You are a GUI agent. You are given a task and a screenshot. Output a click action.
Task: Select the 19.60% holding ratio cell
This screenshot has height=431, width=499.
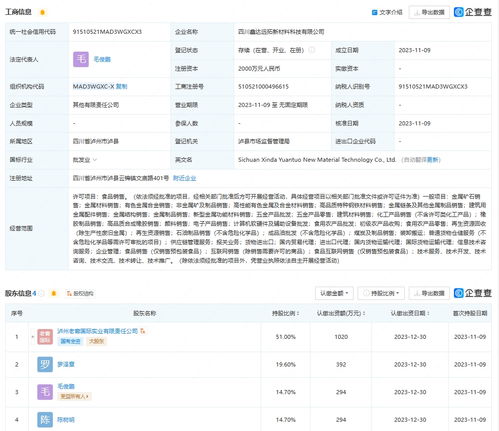coord(286,364)
